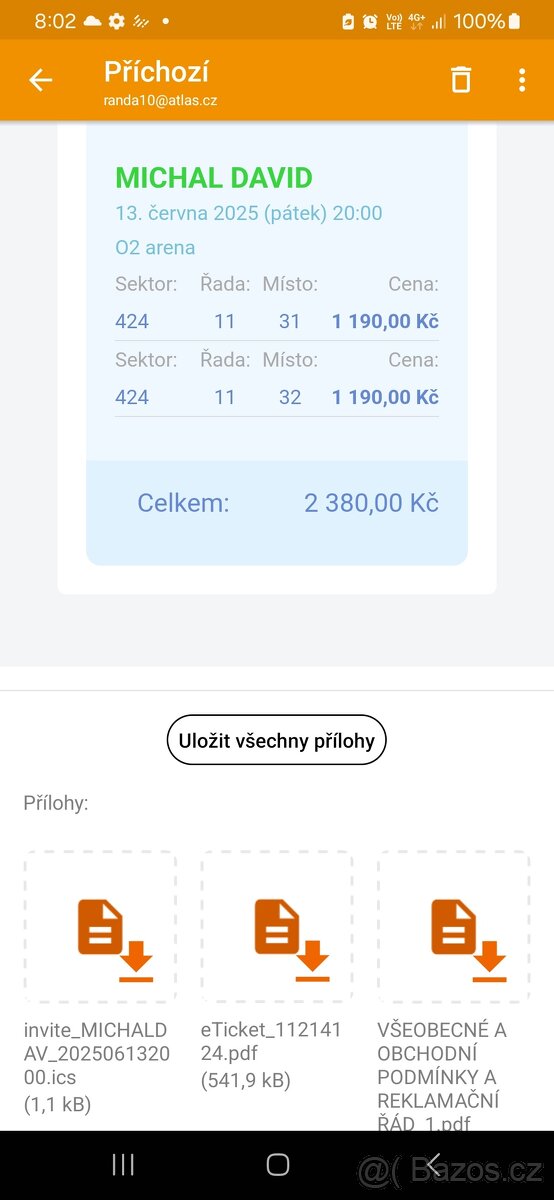The height and width of the screenshot is (1200, 554).
Task: Select ticket row with seat 31
Action: point(277,321)
